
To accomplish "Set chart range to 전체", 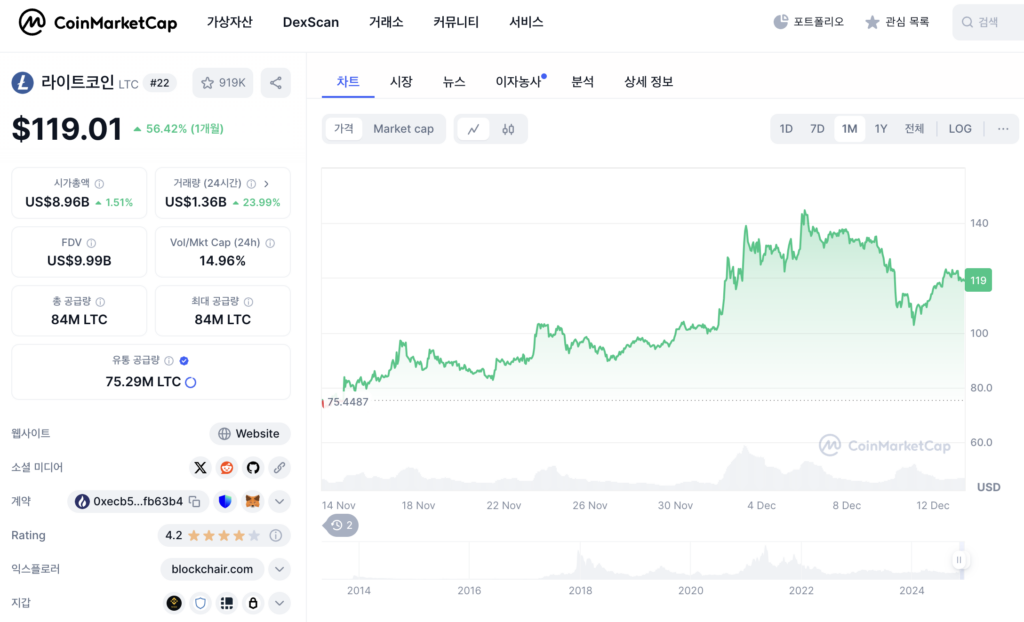I will coord(914,129).
